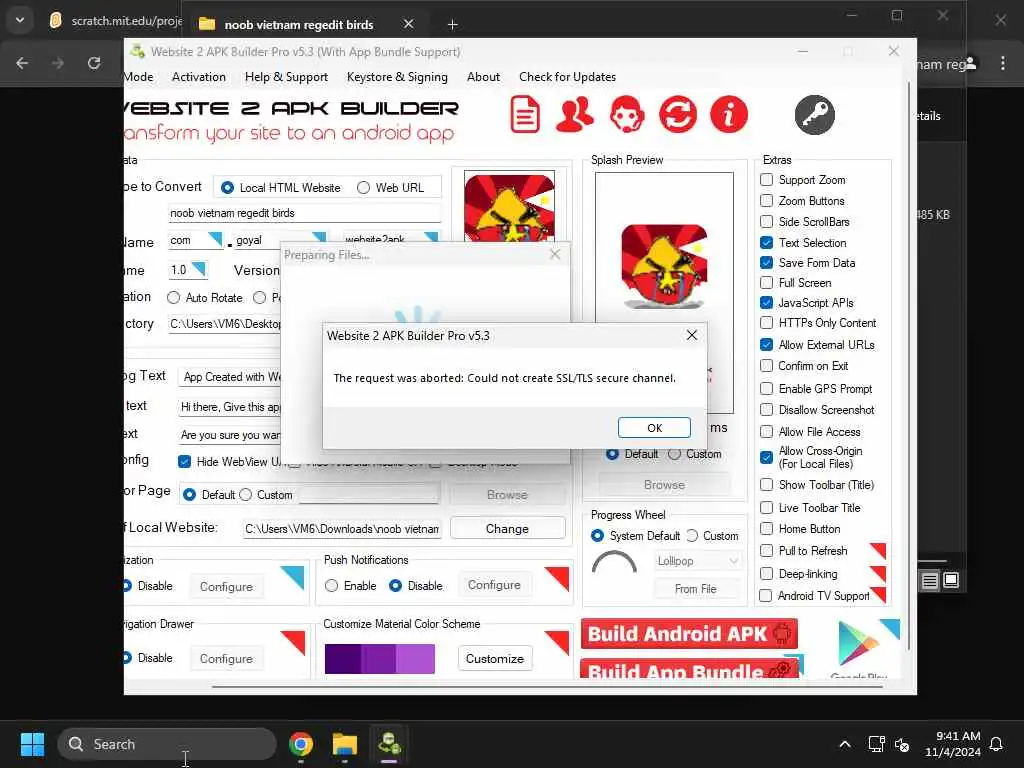Enable Zoom Buttons checkbox
This screenshot has width=1024, height=768.
[767, 200]
